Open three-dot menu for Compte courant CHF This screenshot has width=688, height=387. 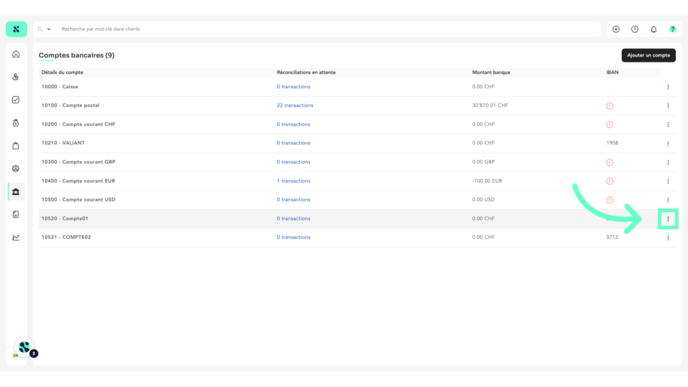[668, 125]
